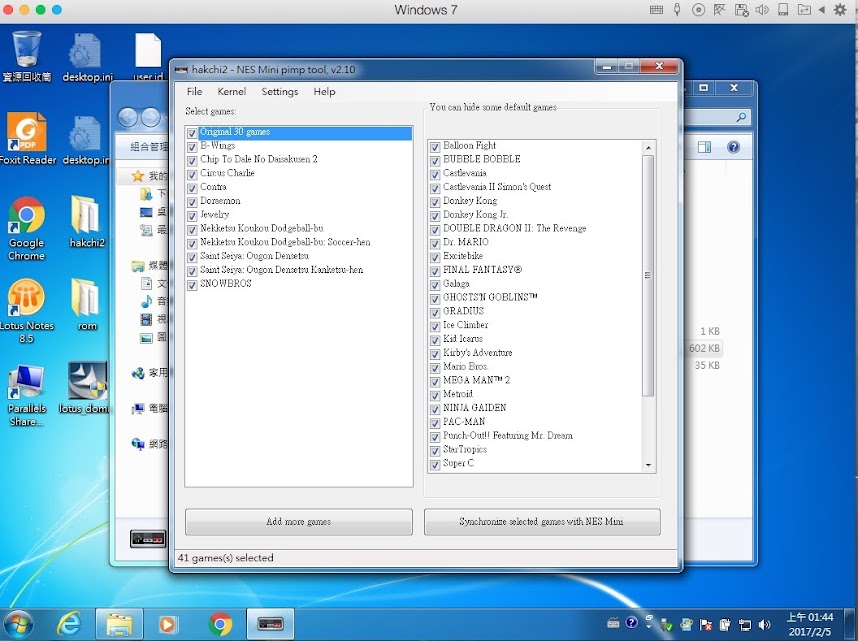Toggle the Circus Charlie checkbox
The width and height of the screenshot is (858, 641).
(x=192, y=175)
